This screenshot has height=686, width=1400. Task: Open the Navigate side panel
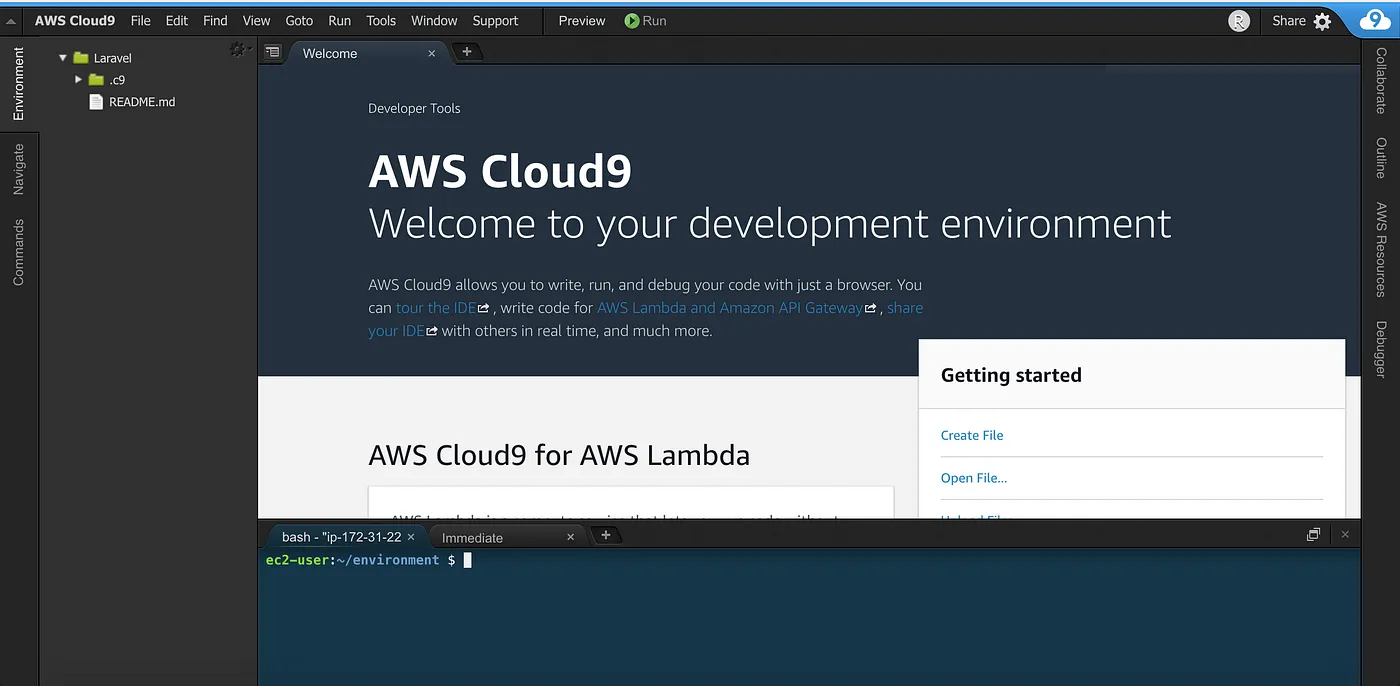point(18,169)
